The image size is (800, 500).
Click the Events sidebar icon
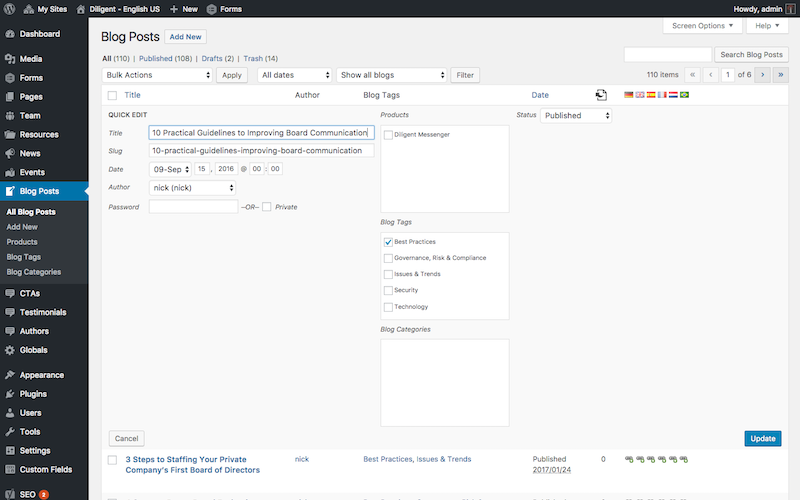pos(10,172)
